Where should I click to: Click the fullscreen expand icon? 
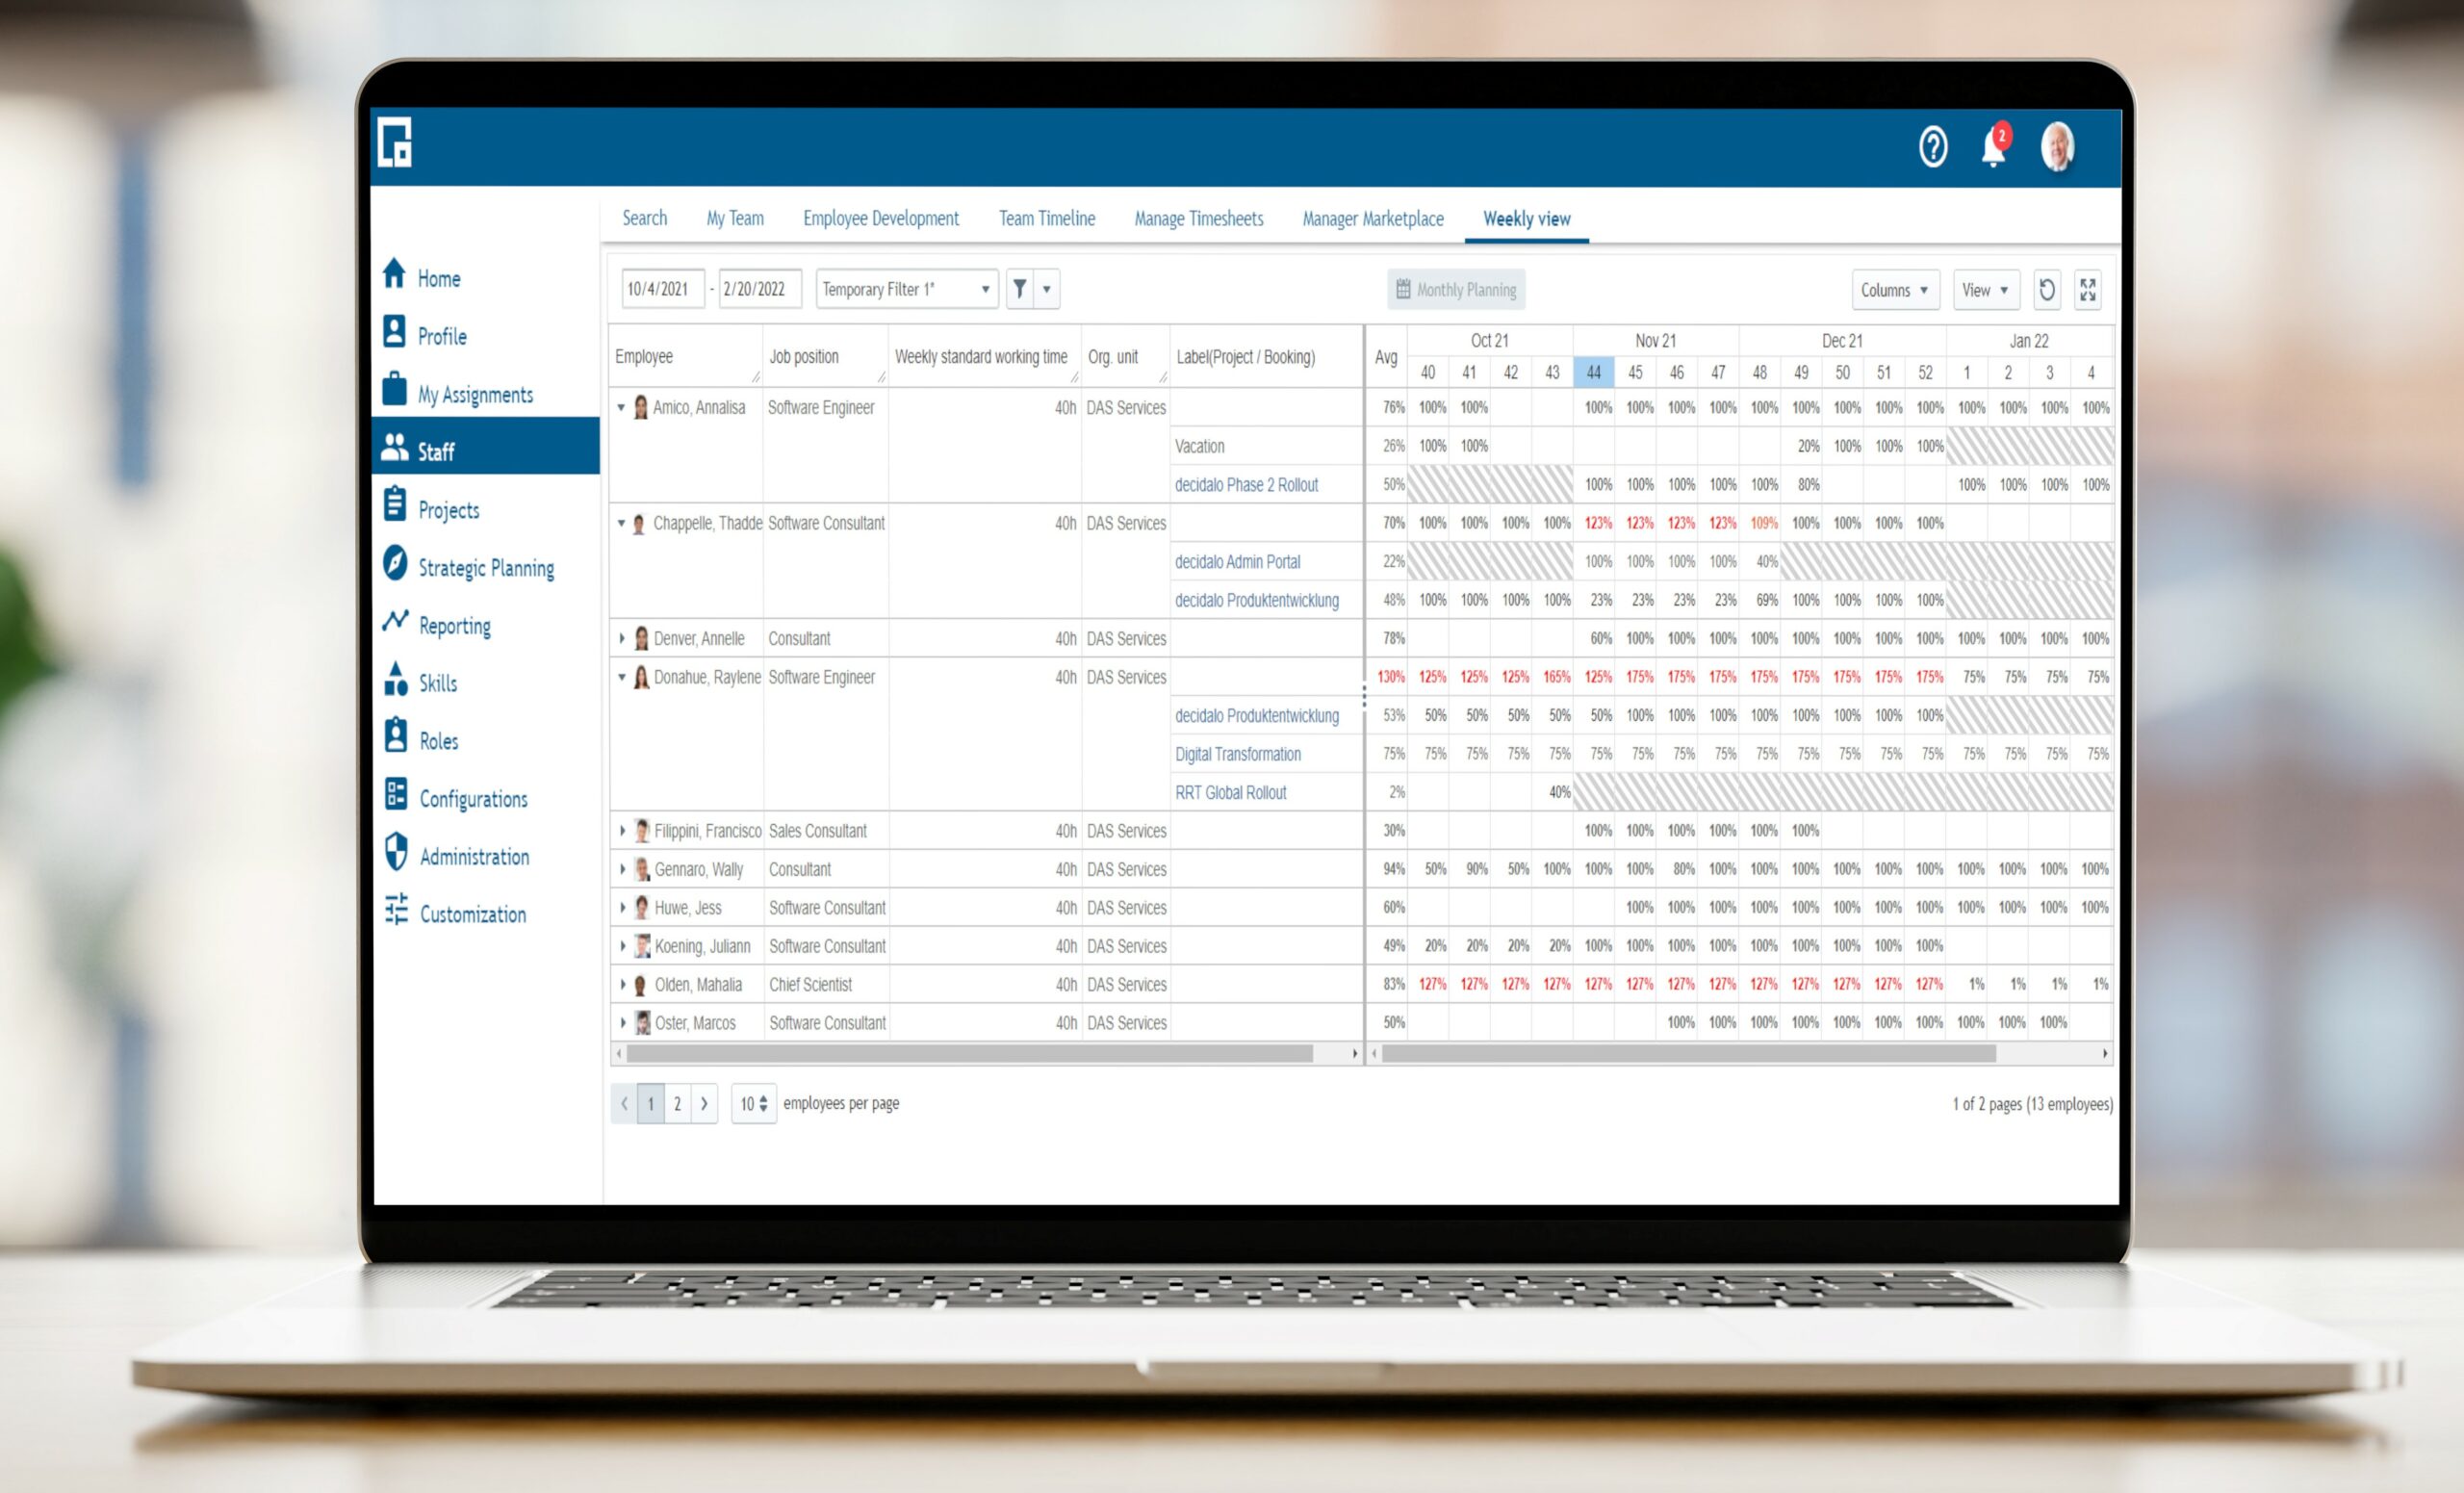coord(2087,290)
